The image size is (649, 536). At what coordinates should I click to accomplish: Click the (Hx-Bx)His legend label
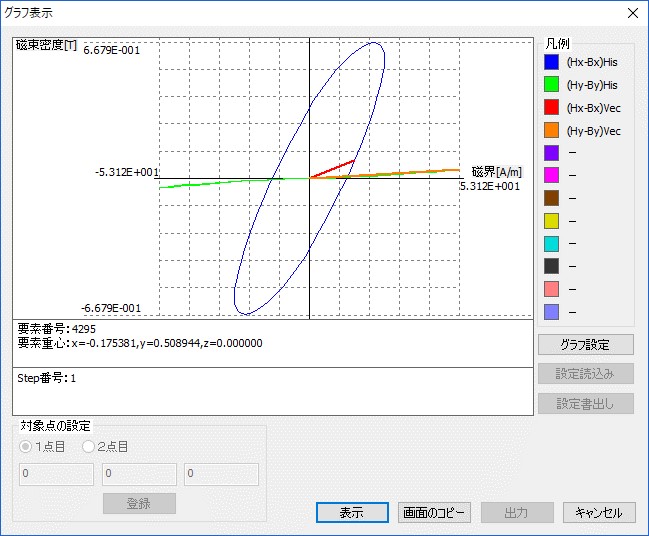point(592,62)
